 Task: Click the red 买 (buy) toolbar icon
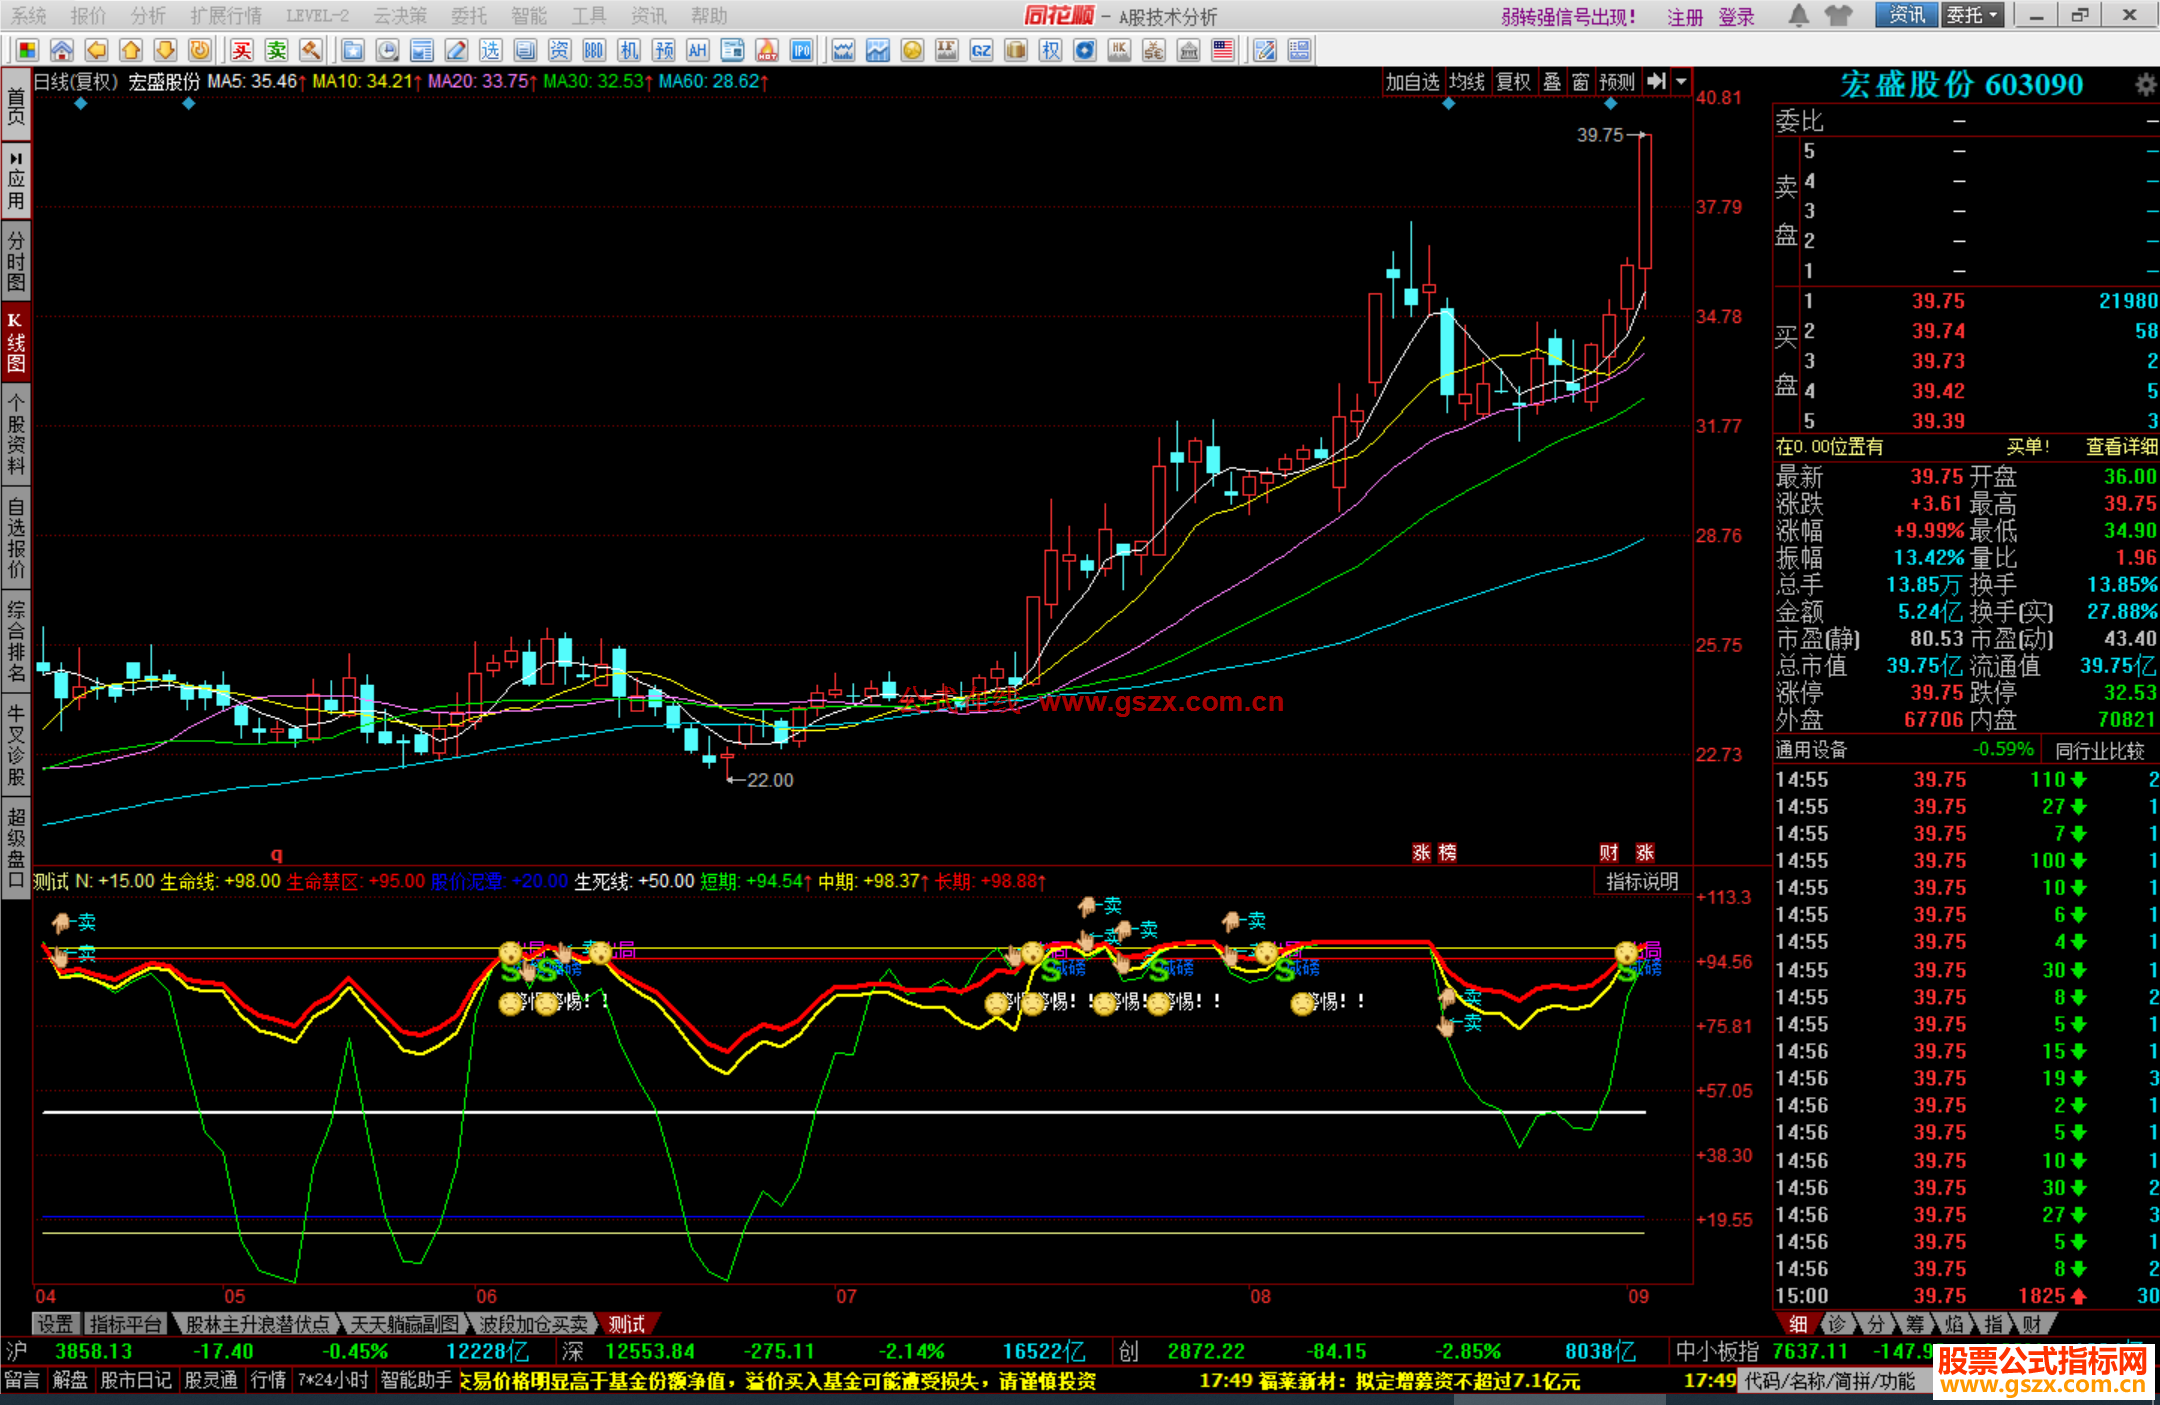click(242, 50)
